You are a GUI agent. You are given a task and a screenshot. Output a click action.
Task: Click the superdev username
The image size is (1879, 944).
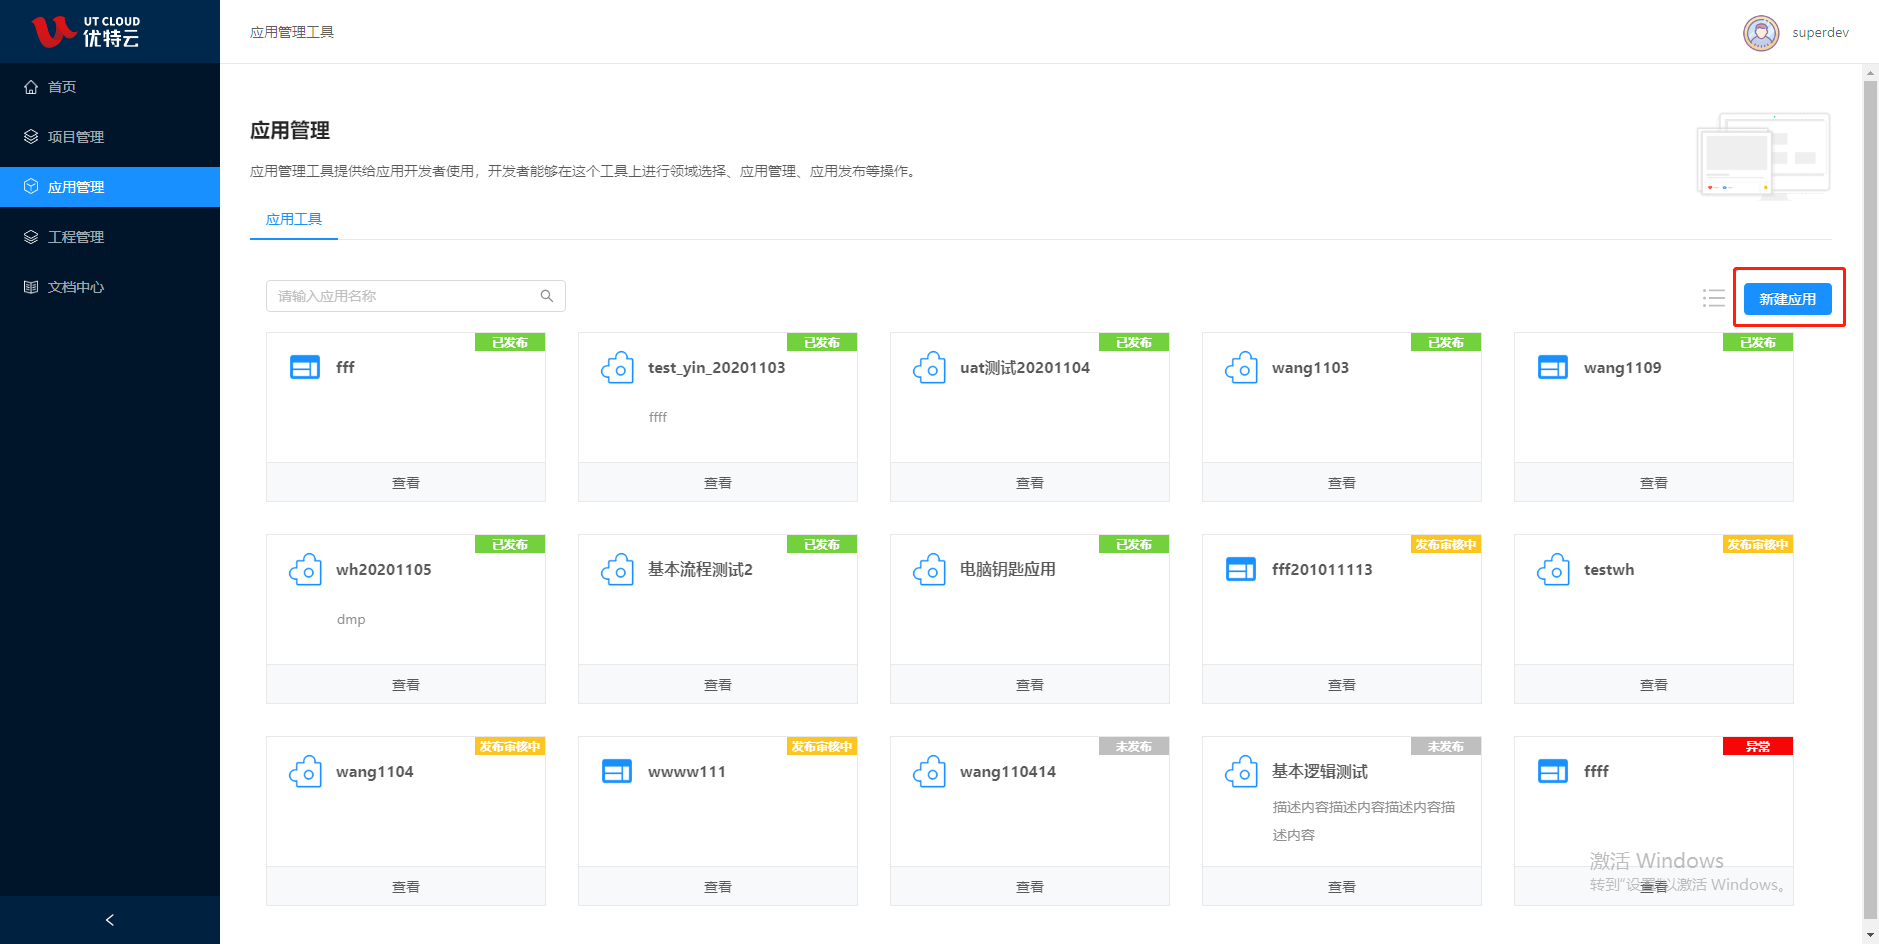pos(1820,33)
